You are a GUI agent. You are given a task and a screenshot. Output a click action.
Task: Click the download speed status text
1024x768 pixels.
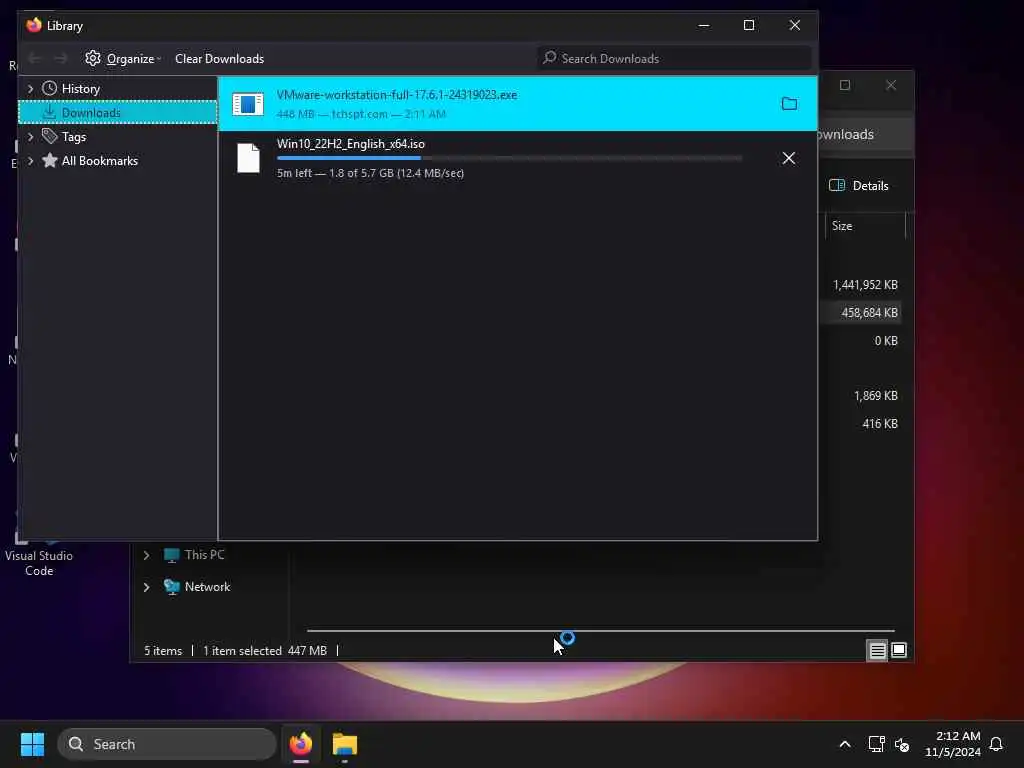(x=370, y=173)
